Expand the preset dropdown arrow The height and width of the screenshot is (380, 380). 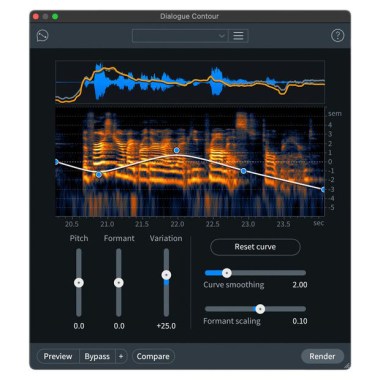222,36
